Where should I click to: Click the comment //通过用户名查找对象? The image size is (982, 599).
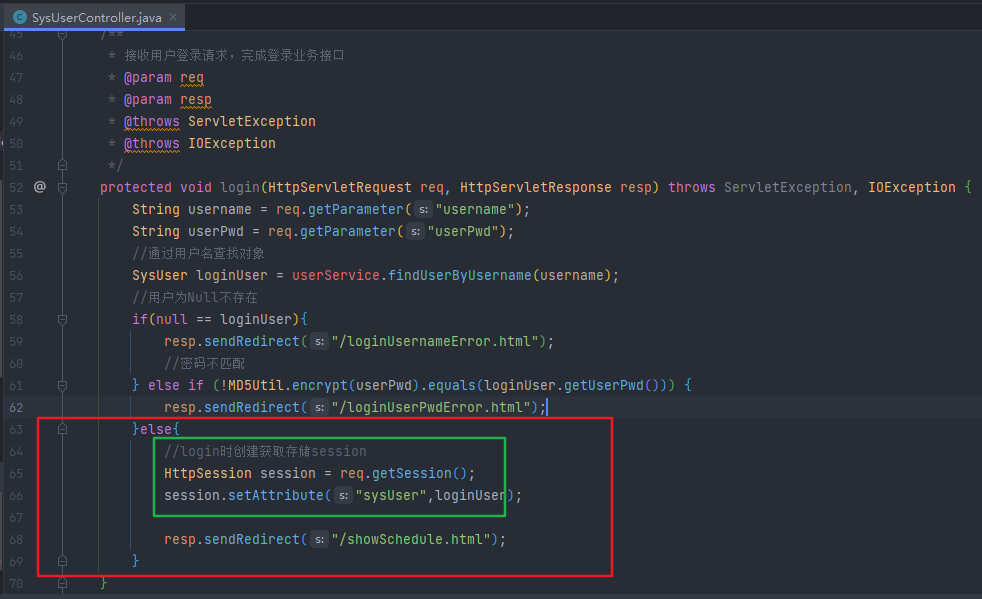tap(198, 253)
